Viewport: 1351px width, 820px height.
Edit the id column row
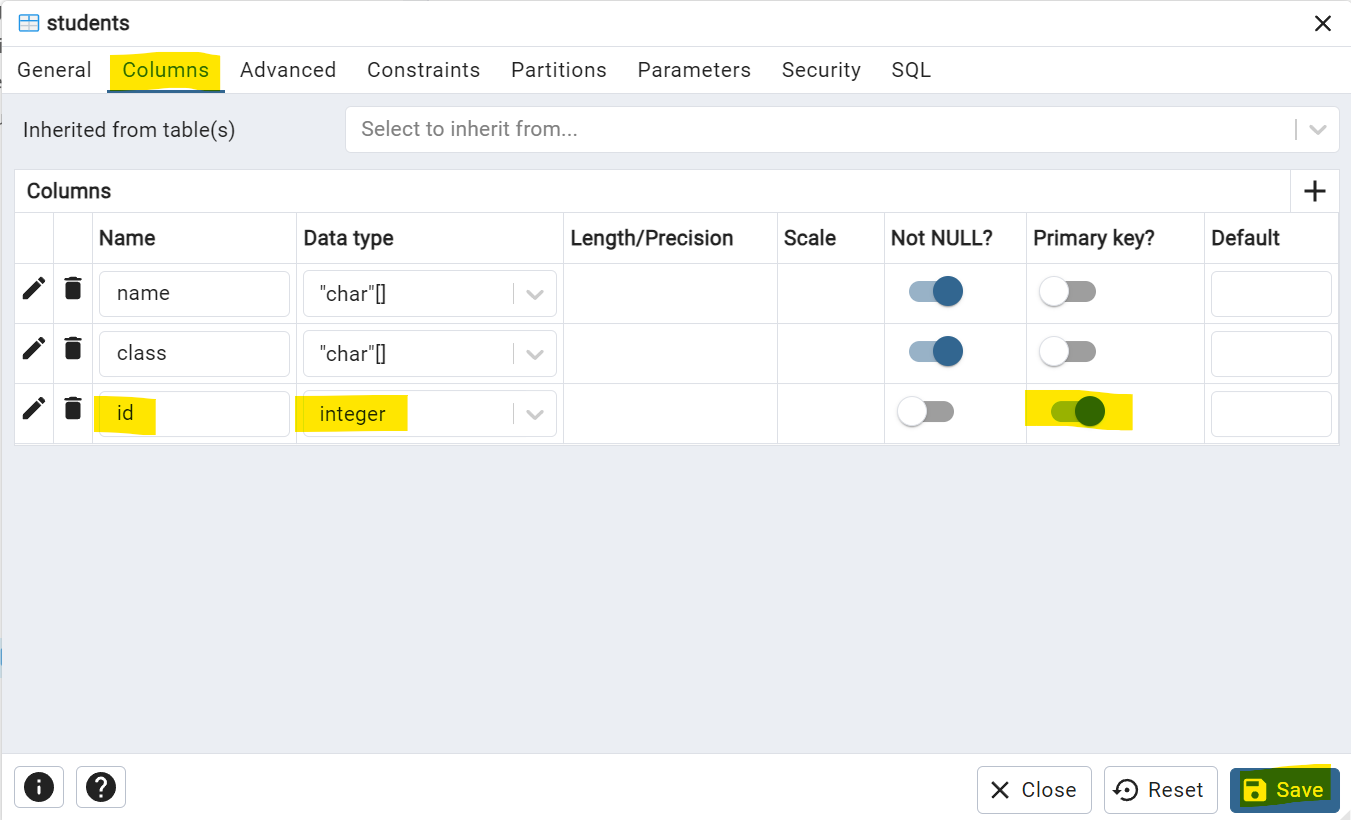(x=33, y=408)
